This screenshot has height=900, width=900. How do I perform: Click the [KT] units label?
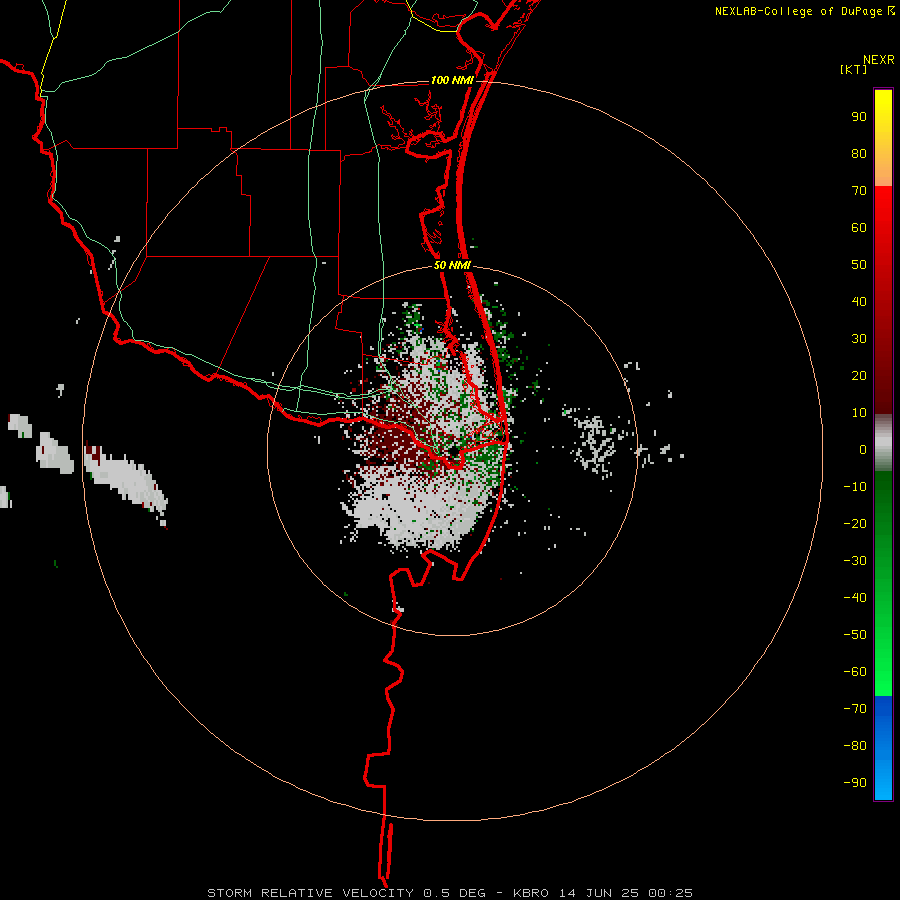coord(854,69)
